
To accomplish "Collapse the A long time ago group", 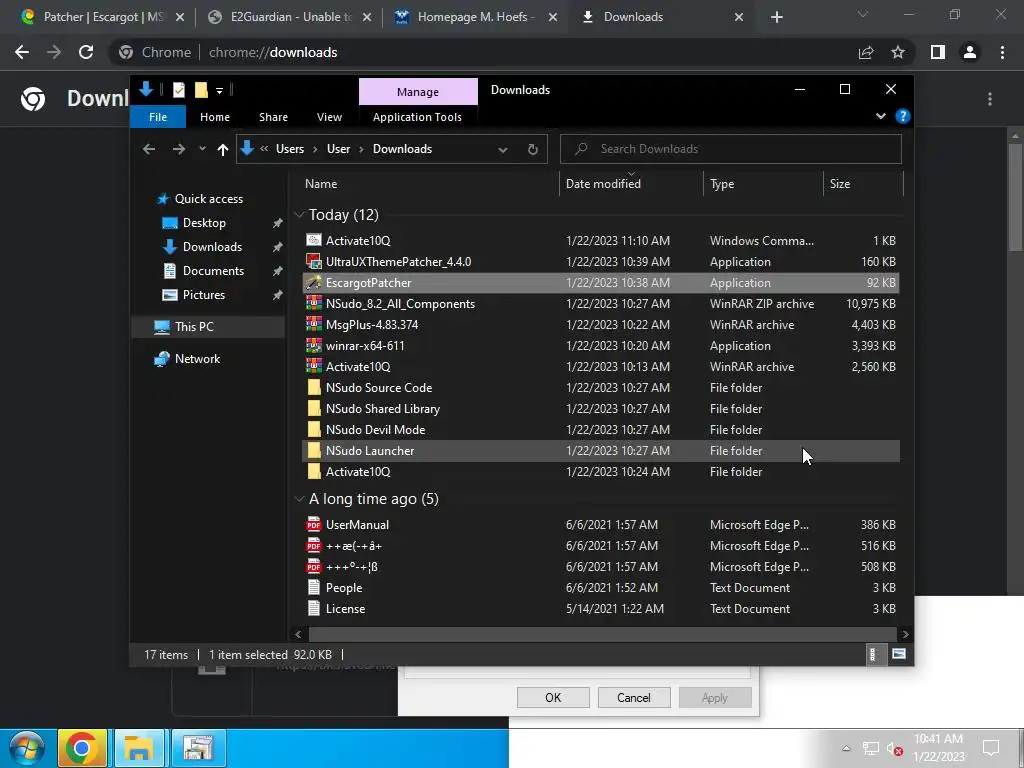I will pyautogui.click(x=300, y=498).
